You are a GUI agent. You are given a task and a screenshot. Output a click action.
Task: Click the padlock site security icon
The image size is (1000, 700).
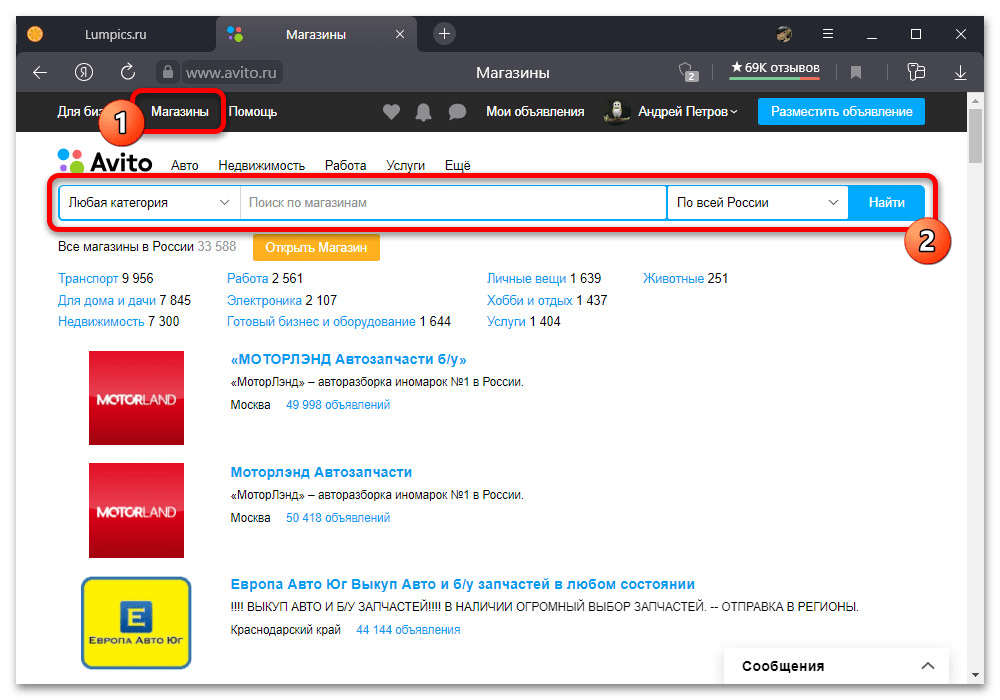point(168,72)
